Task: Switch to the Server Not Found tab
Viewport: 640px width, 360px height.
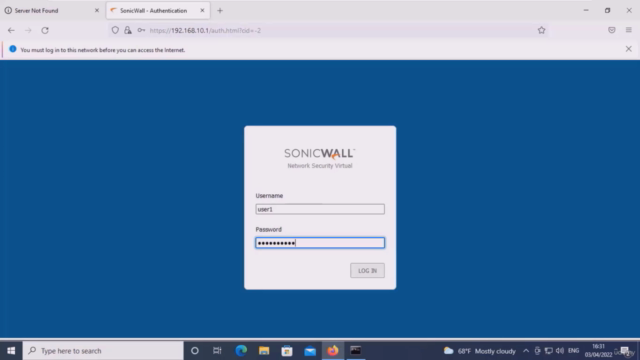Action: tap(52, 11)
